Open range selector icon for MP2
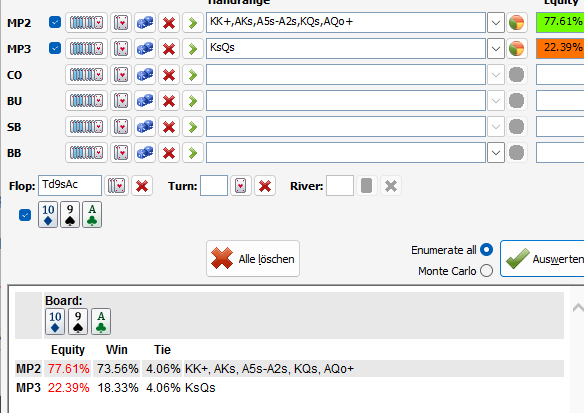 [x=86, y=23]
